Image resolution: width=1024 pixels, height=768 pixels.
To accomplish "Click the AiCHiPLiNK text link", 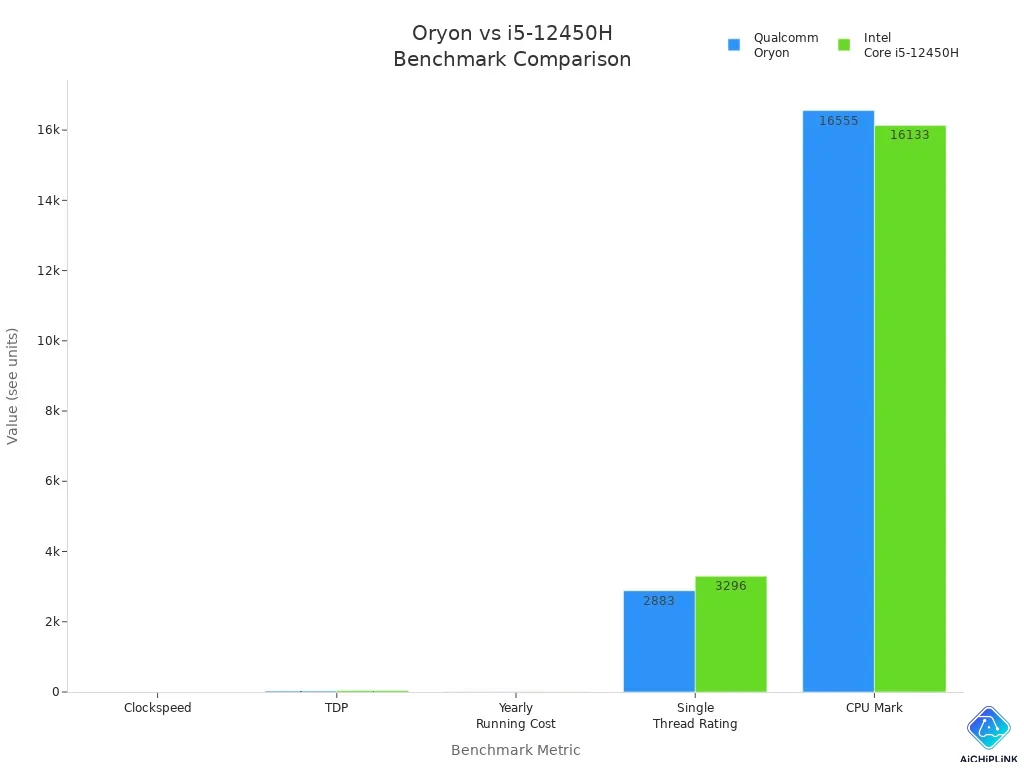I will pyautogui.click(x=988, y=757).
